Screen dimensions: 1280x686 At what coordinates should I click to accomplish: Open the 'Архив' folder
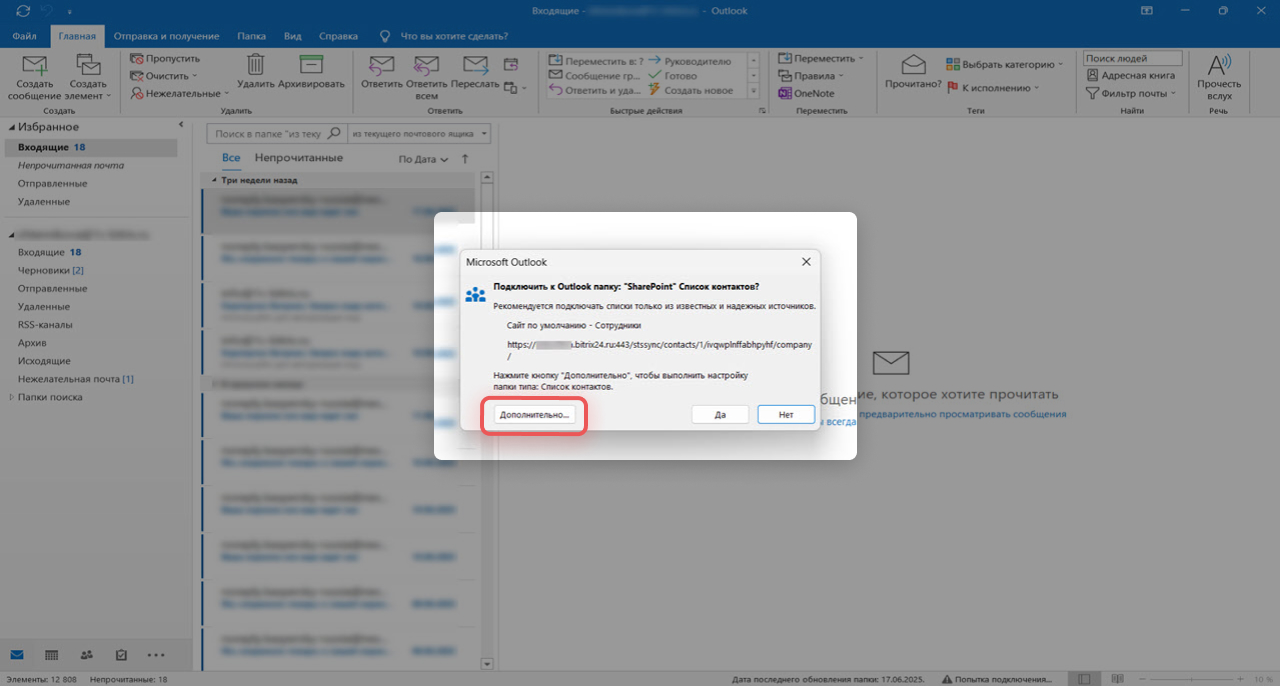(x=32, y=342)
